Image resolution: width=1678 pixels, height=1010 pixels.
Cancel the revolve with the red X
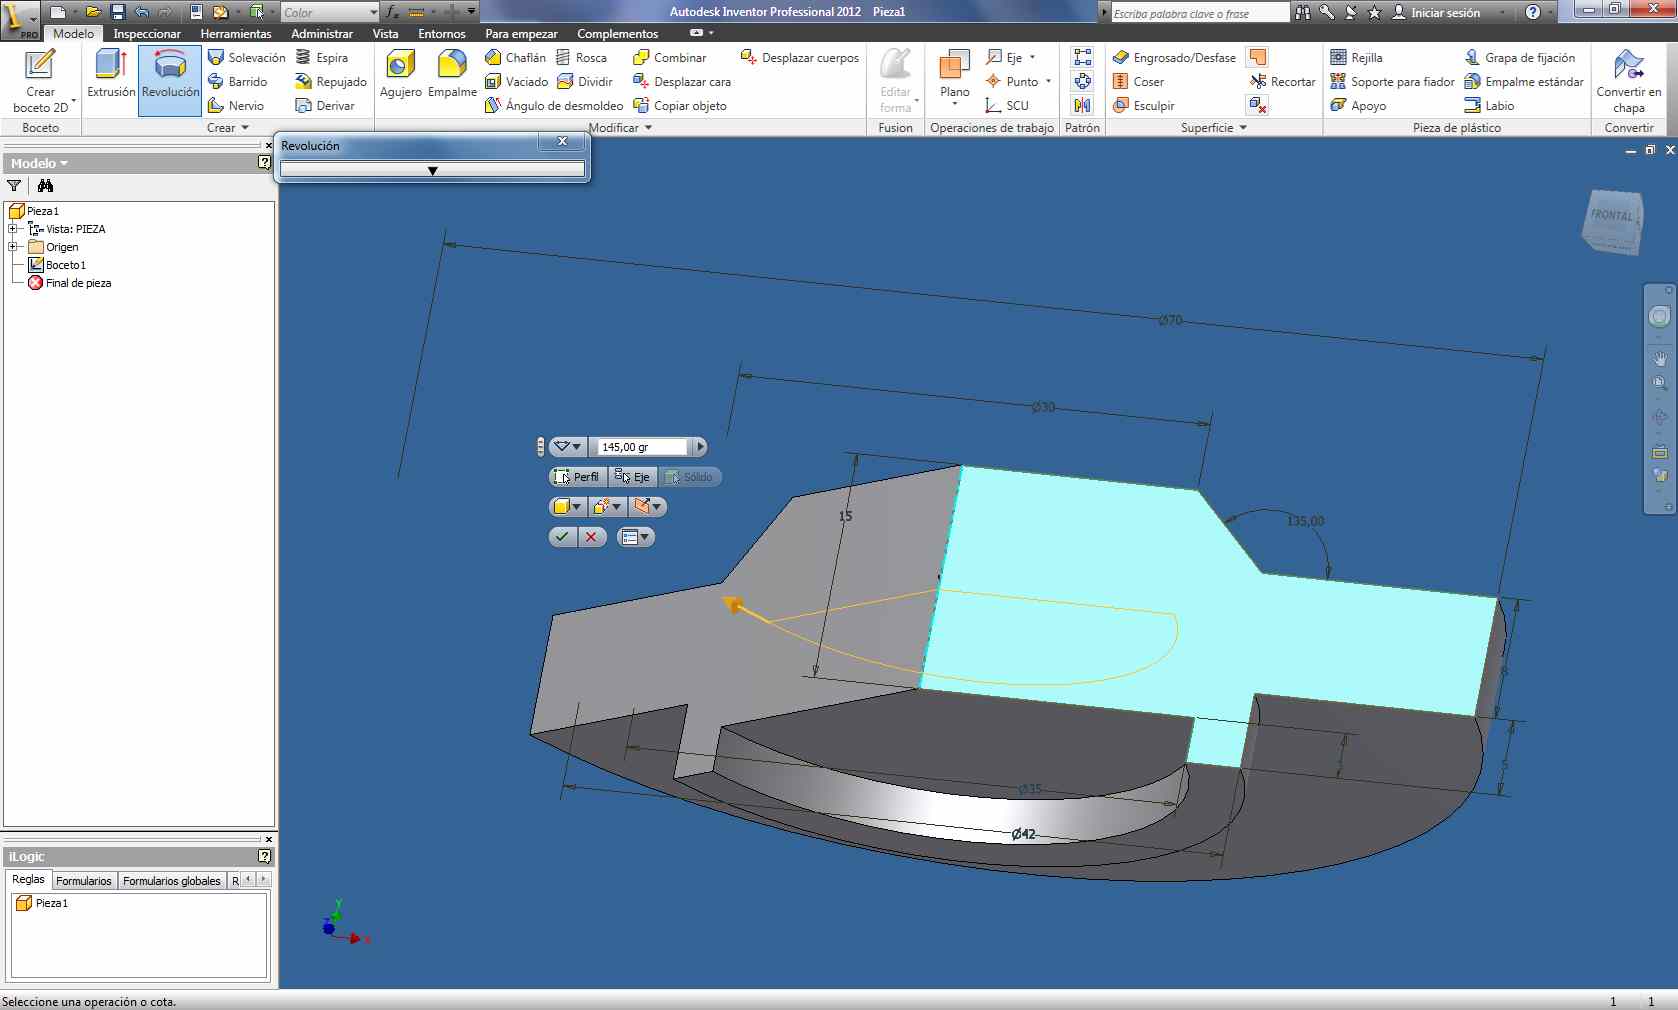[592, 537]
